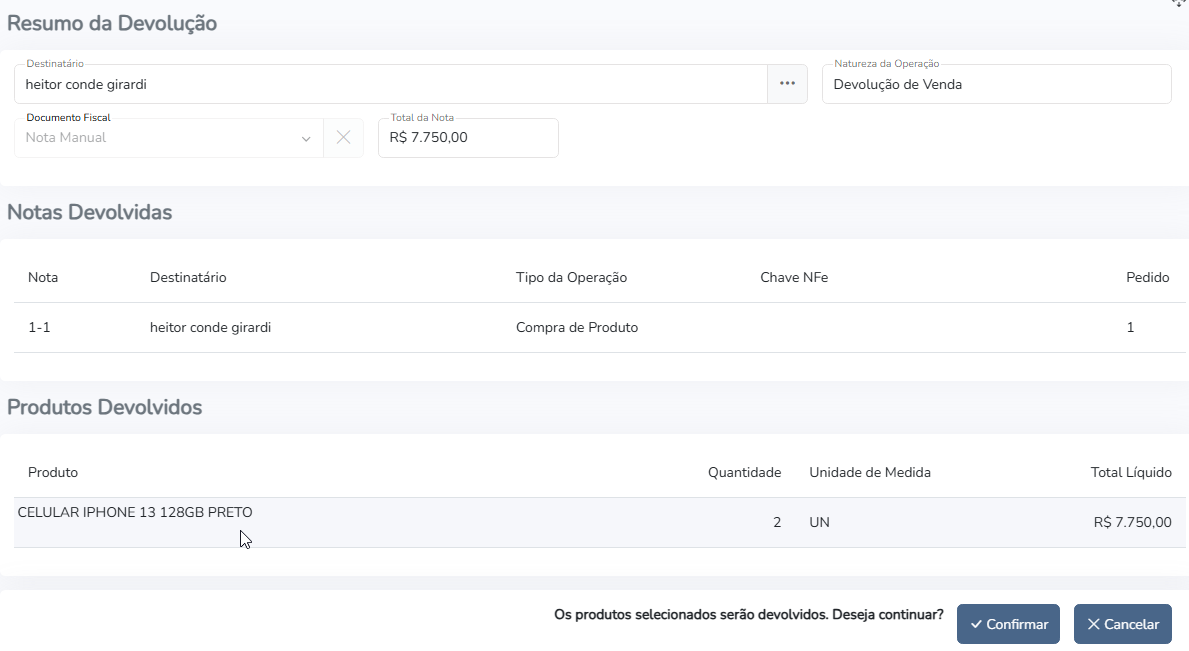
Task: Click Tipo da Operação column header
Action: [571, 277]
